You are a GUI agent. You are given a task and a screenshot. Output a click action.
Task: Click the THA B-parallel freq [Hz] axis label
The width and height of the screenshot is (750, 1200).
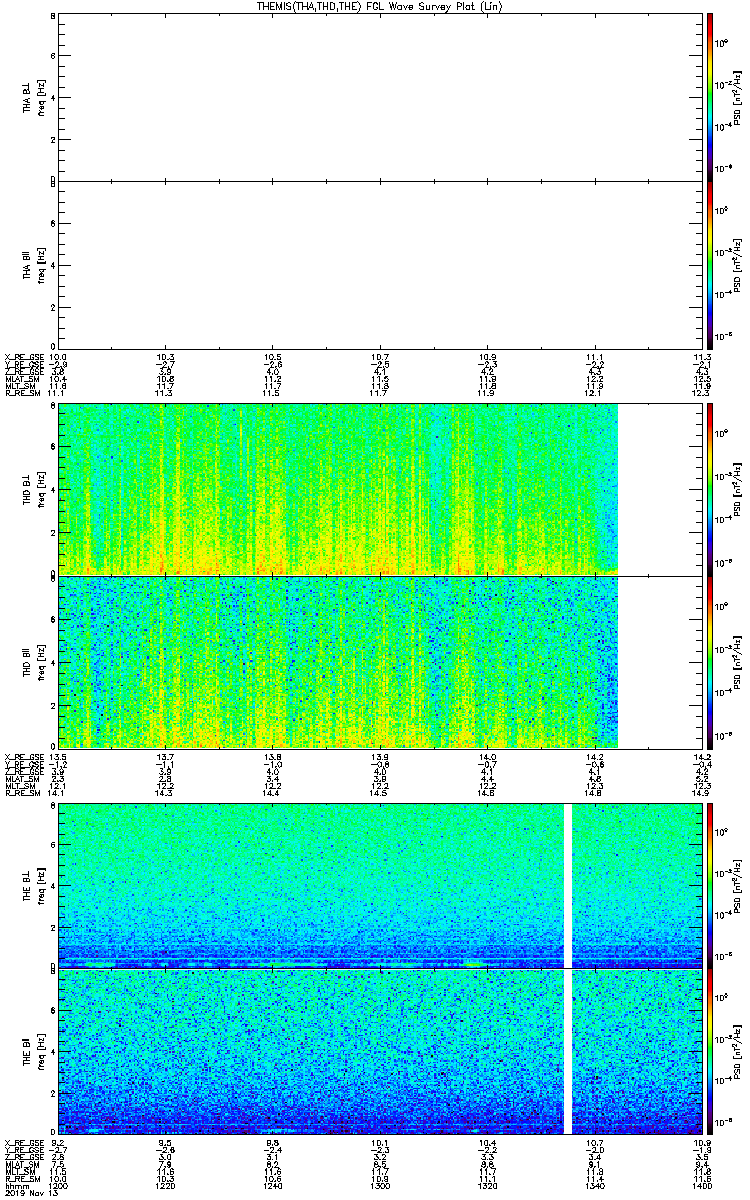point(41,264)
